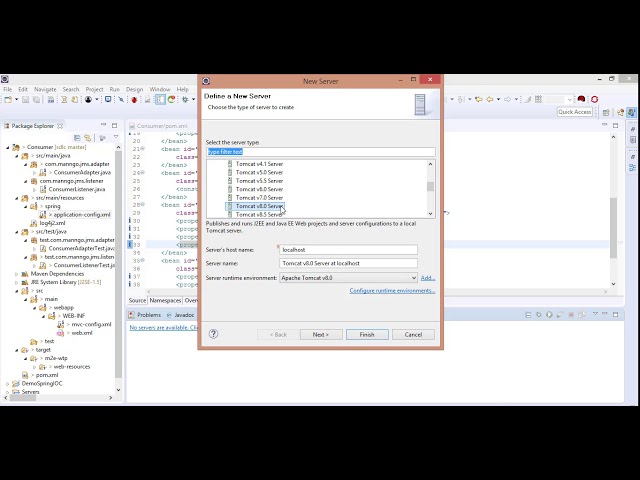Click the Cancel button

[413, 334]
